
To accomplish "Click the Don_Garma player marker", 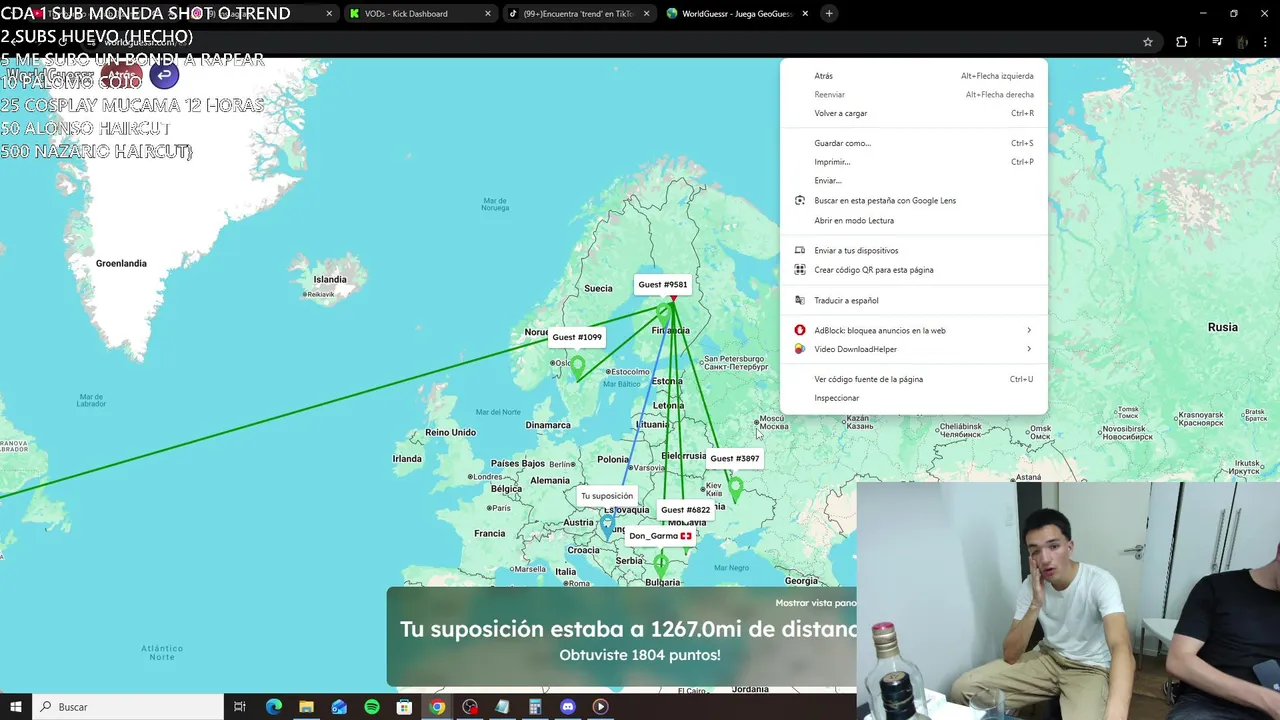I will pyautogui.click(x=660, y=536).
